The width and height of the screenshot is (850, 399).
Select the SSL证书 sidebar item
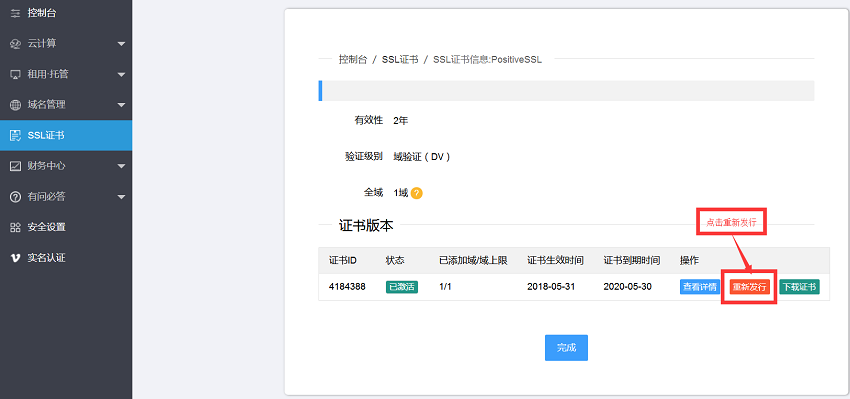tap(66, 136)
